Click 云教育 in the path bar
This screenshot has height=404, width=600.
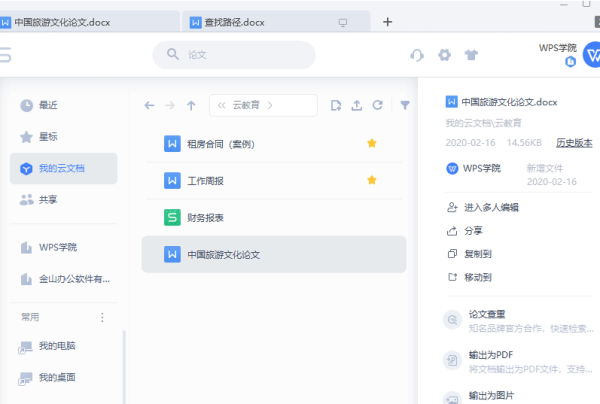(246, 105)
